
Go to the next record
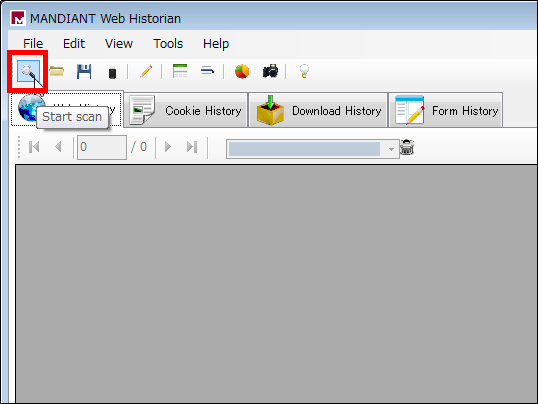point(168,147)
